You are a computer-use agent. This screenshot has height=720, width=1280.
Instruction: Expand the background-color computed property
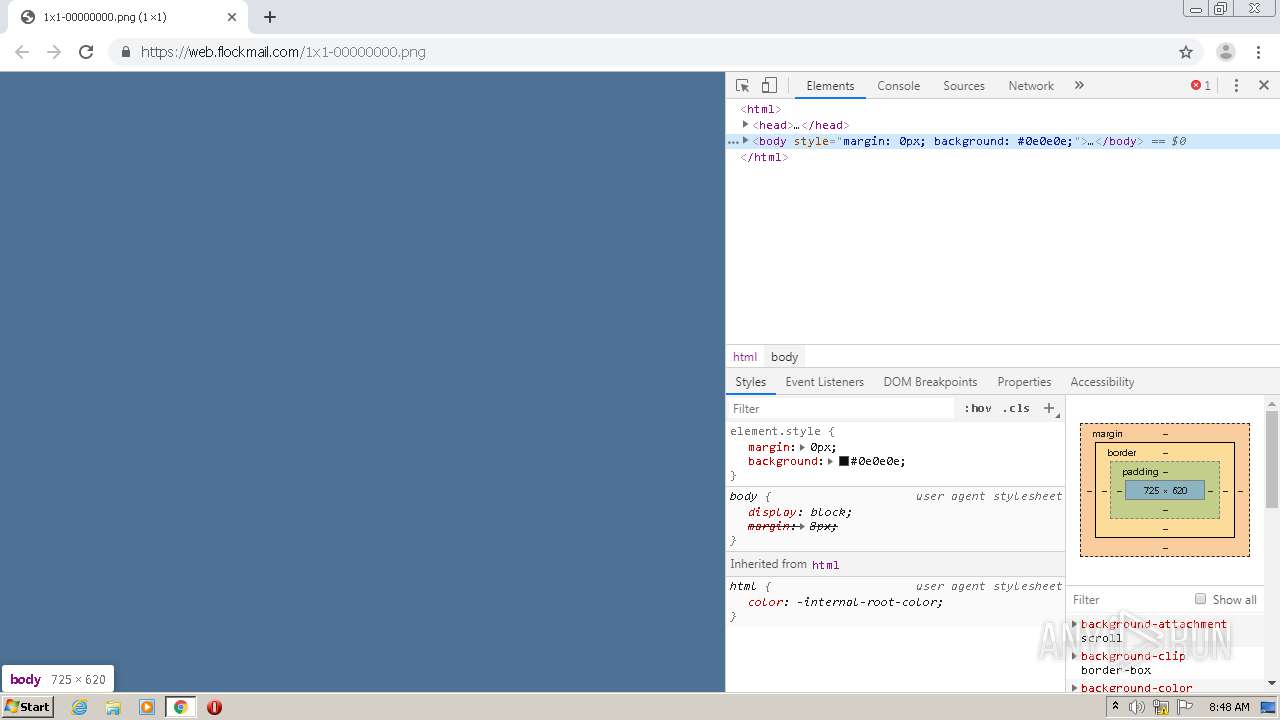pos(1075,688)
